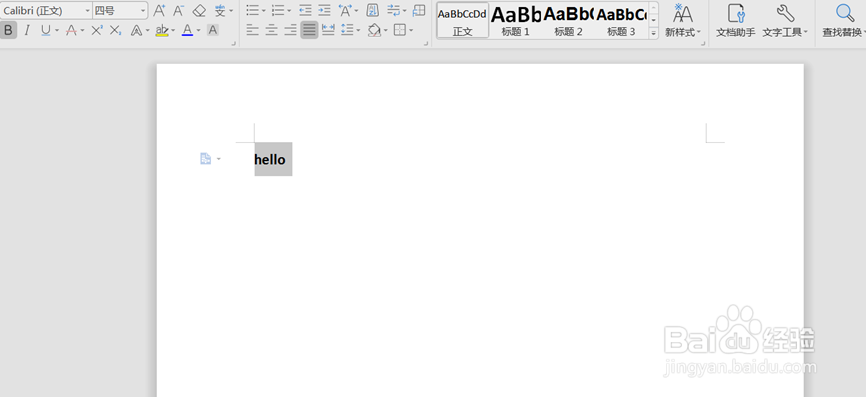The image size is (866, 397).
Task: Expand the paragraph layout dropdown beside hello
Action: click(219, 159)
